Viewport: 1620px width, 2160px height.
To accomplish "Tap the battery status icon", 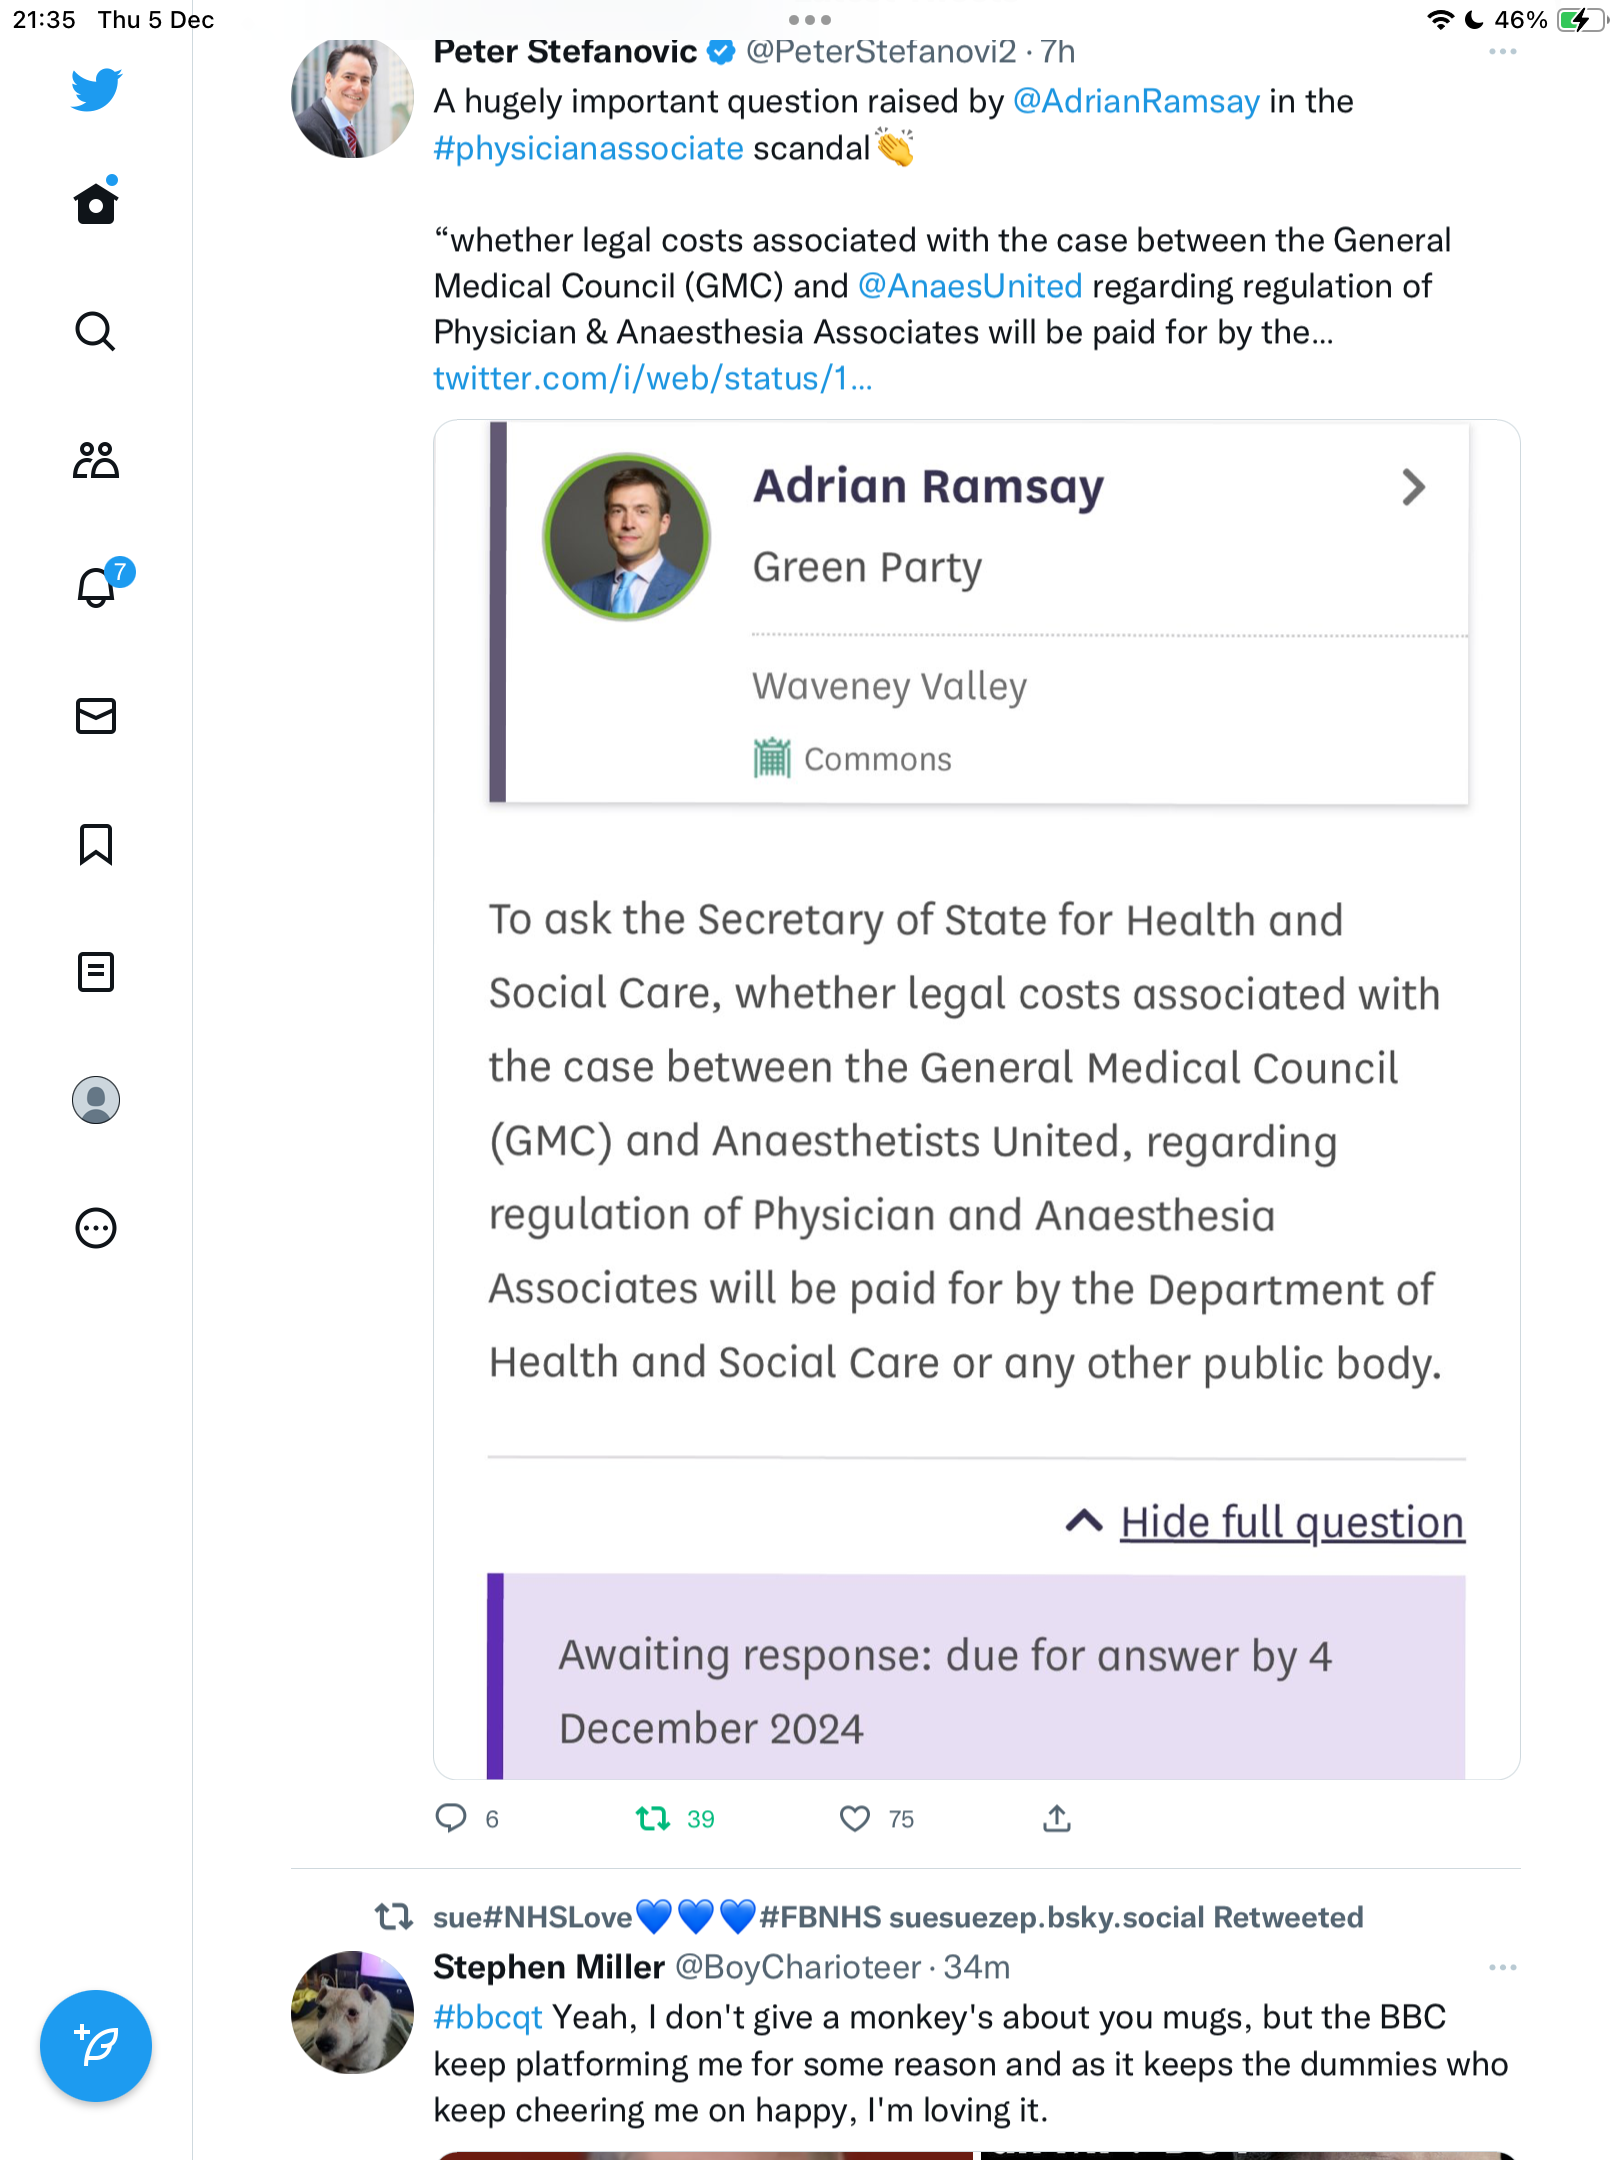I will coord(1582,20).
